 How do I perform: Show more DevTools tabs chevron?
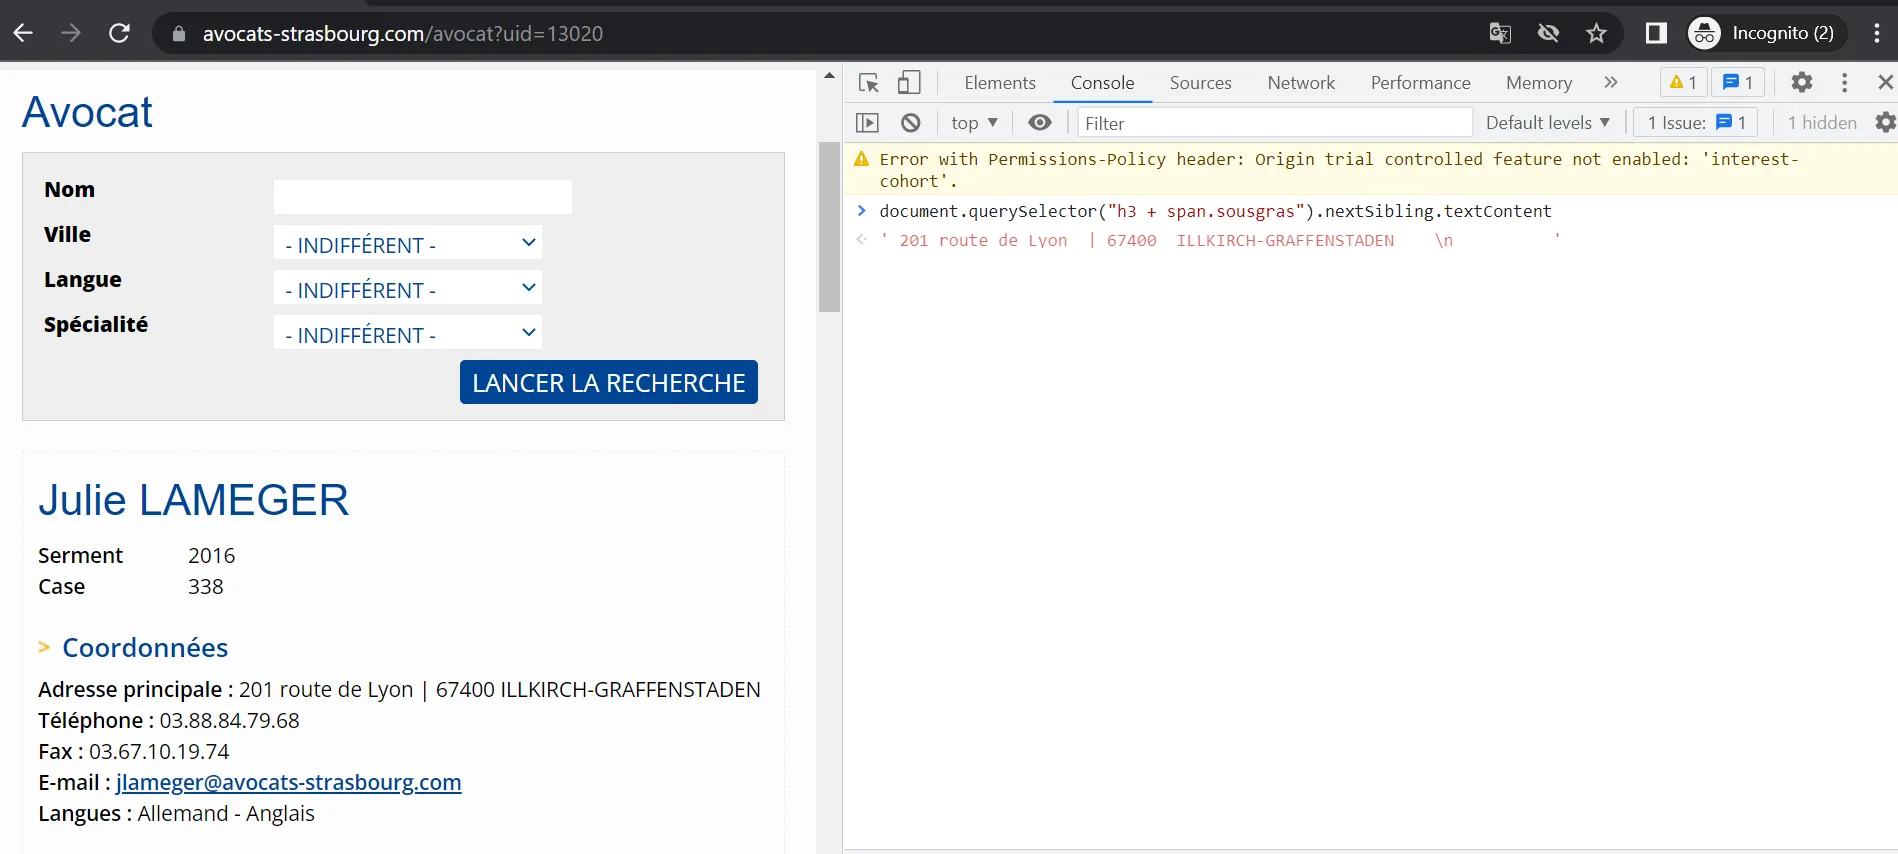coord(1610,82)
